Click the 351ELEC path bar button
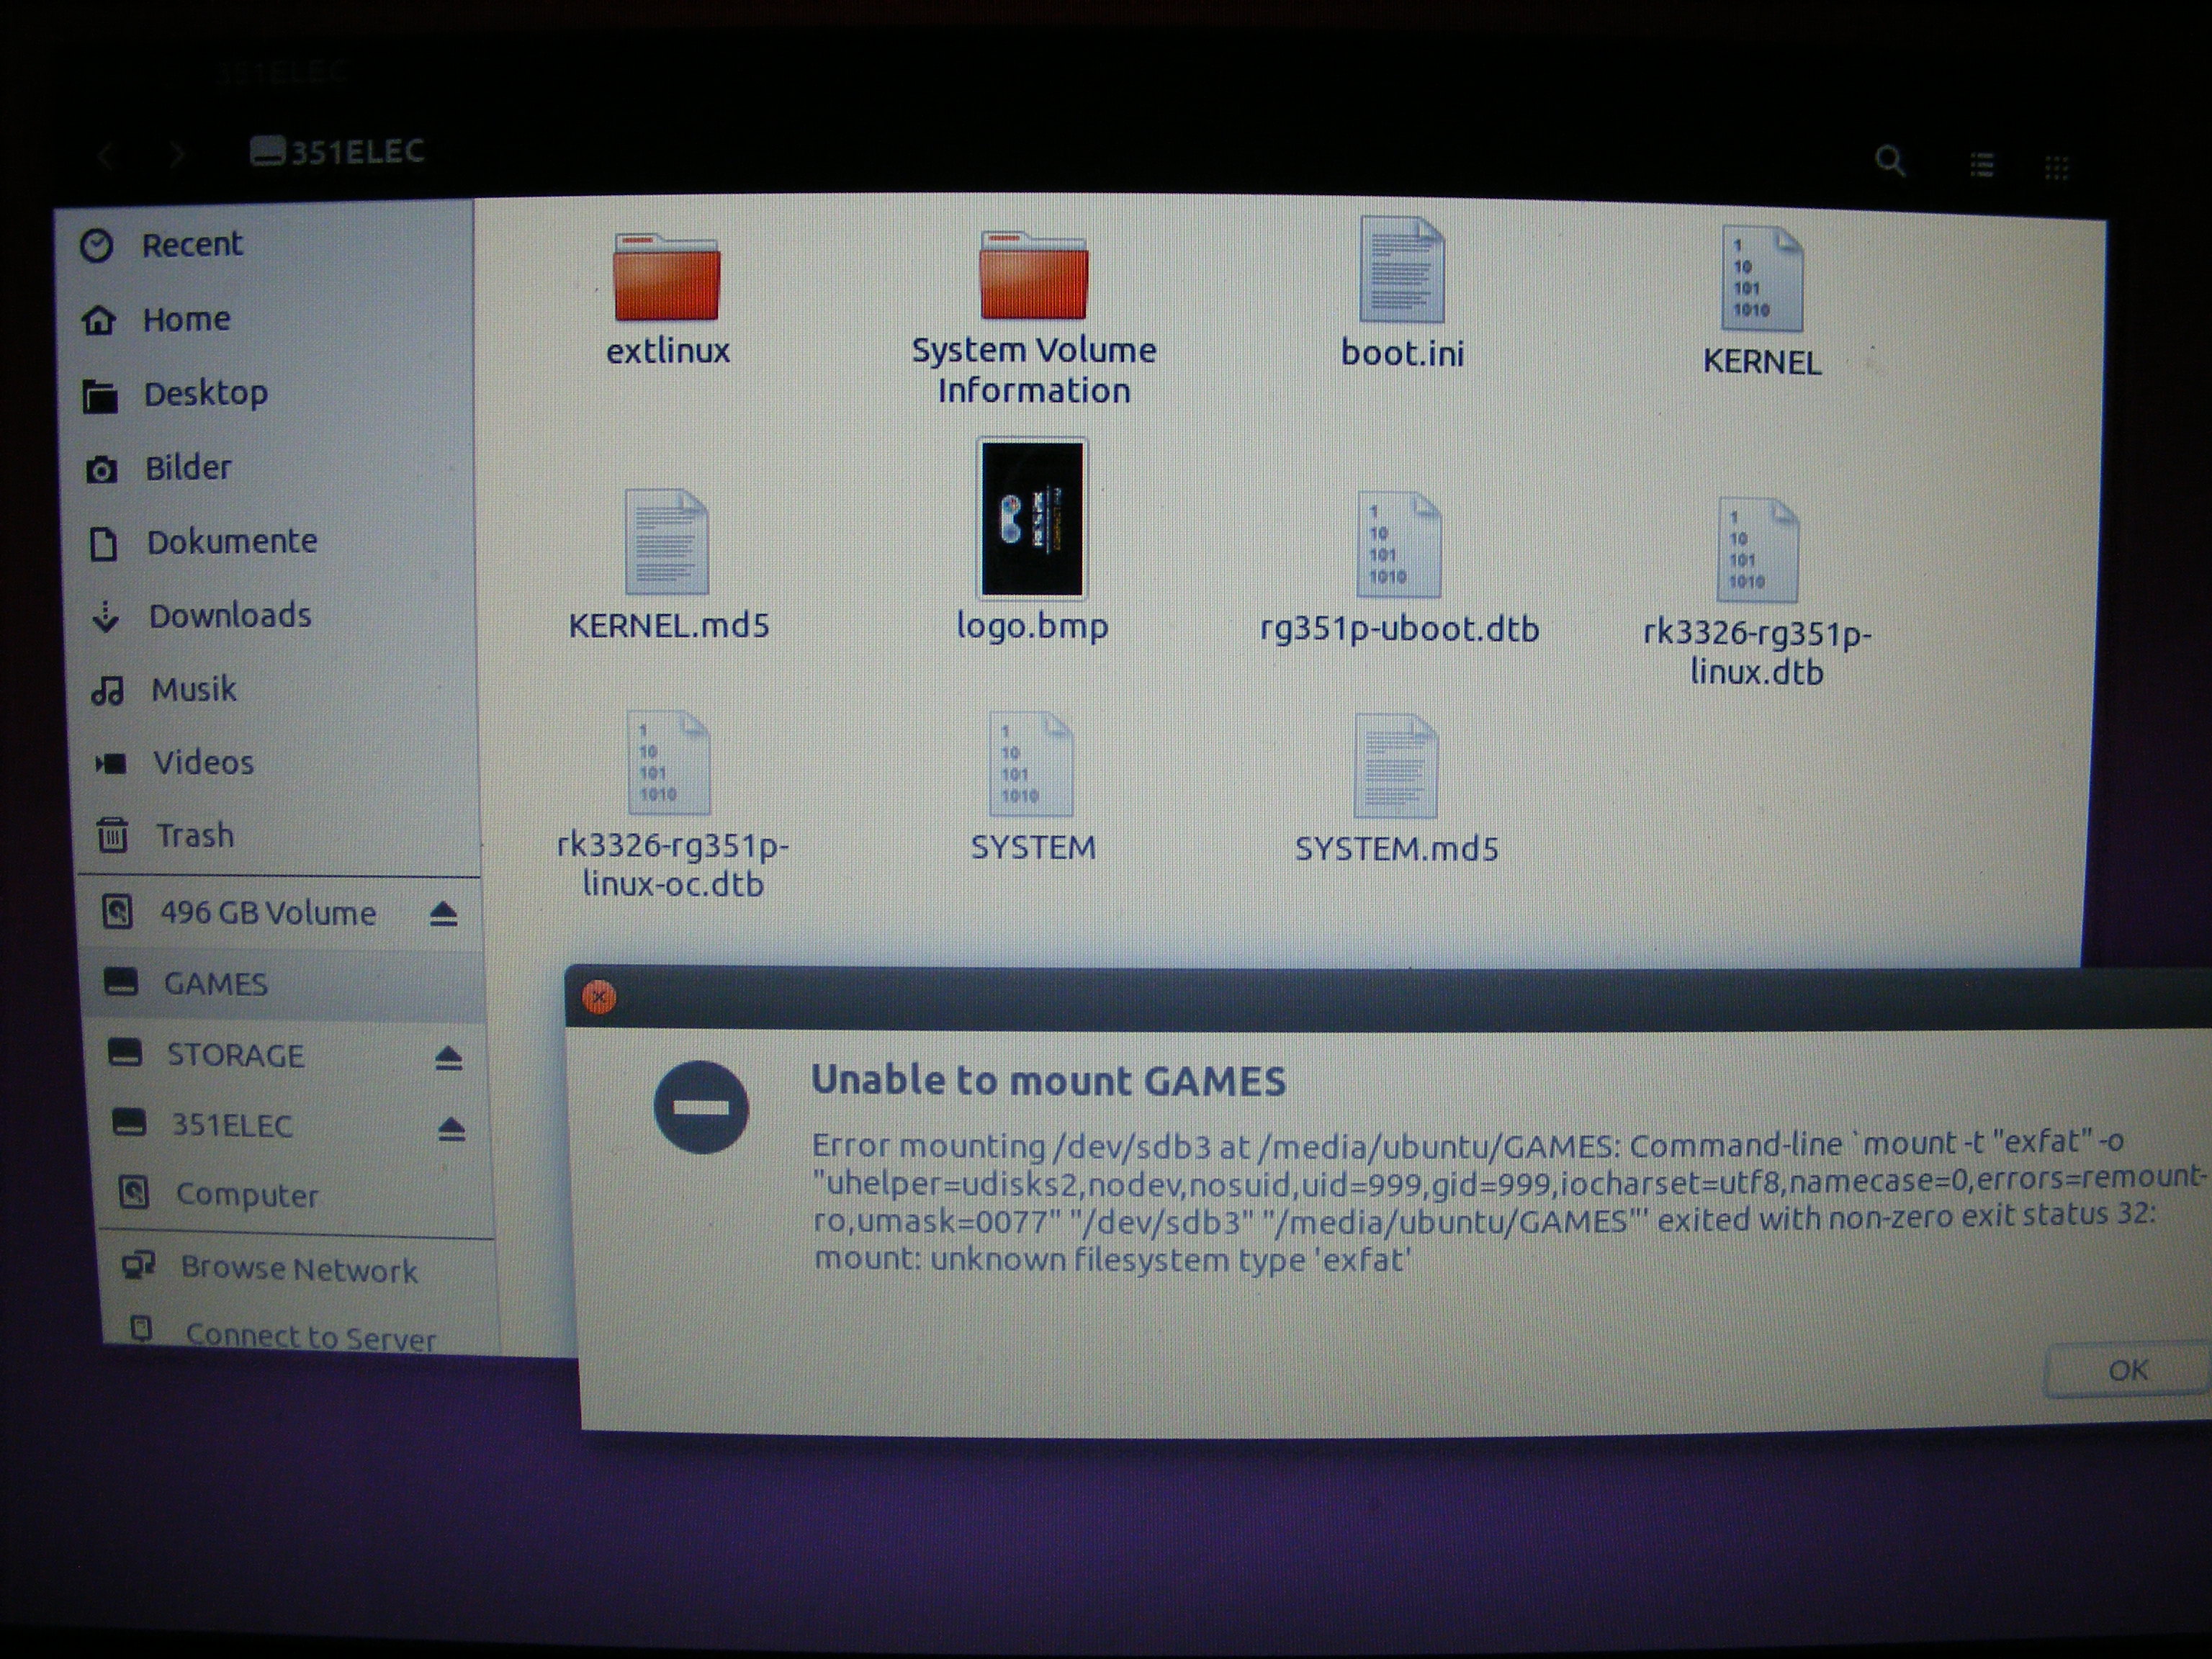This screenshot has height=1659, width=2212. point(338,152)
